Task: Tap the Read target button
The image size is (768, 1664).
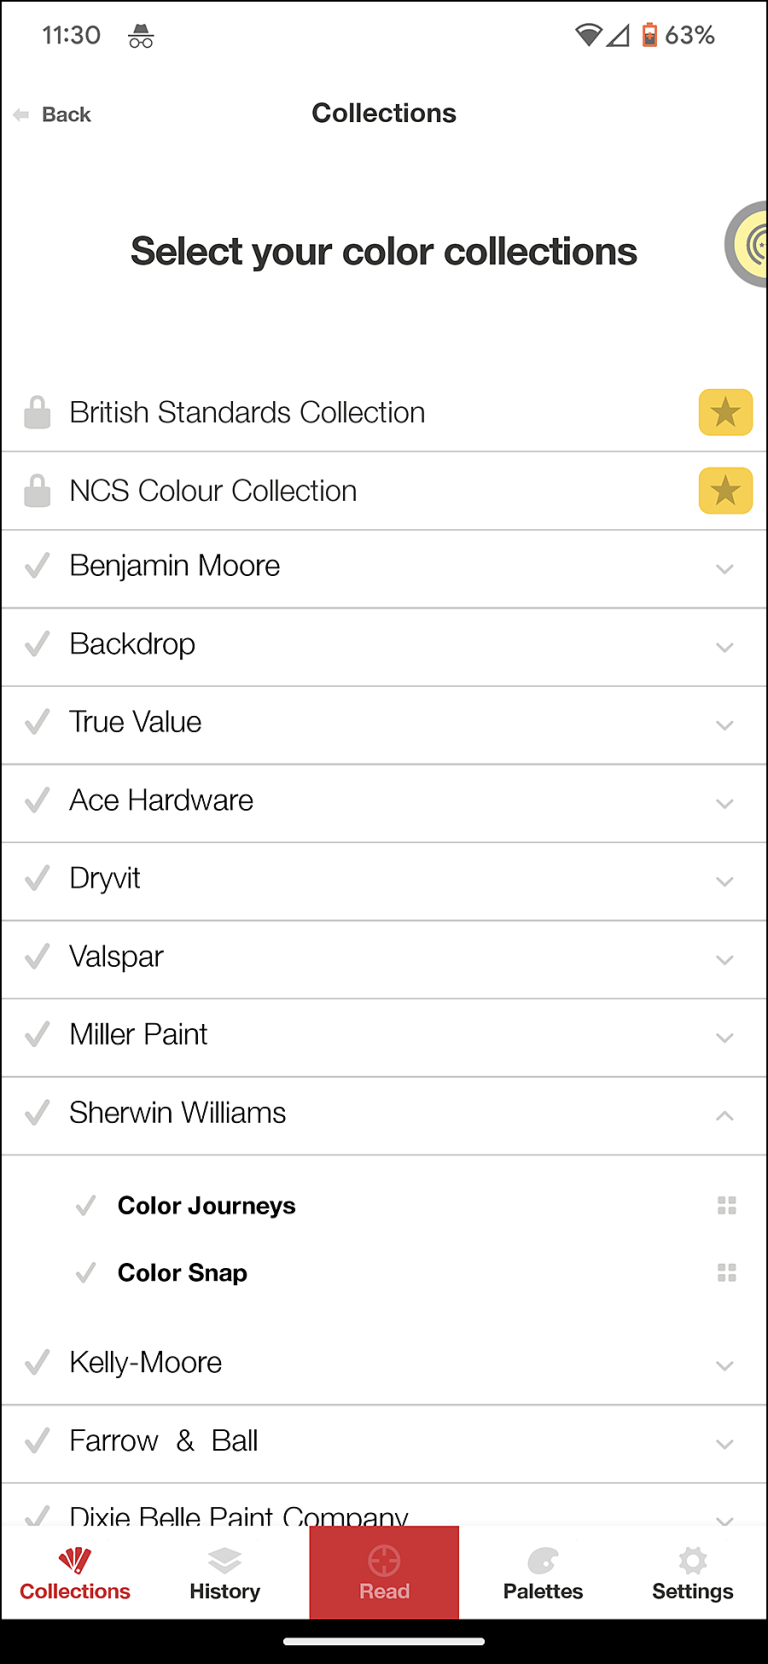Action: (x=384, y=1572)
